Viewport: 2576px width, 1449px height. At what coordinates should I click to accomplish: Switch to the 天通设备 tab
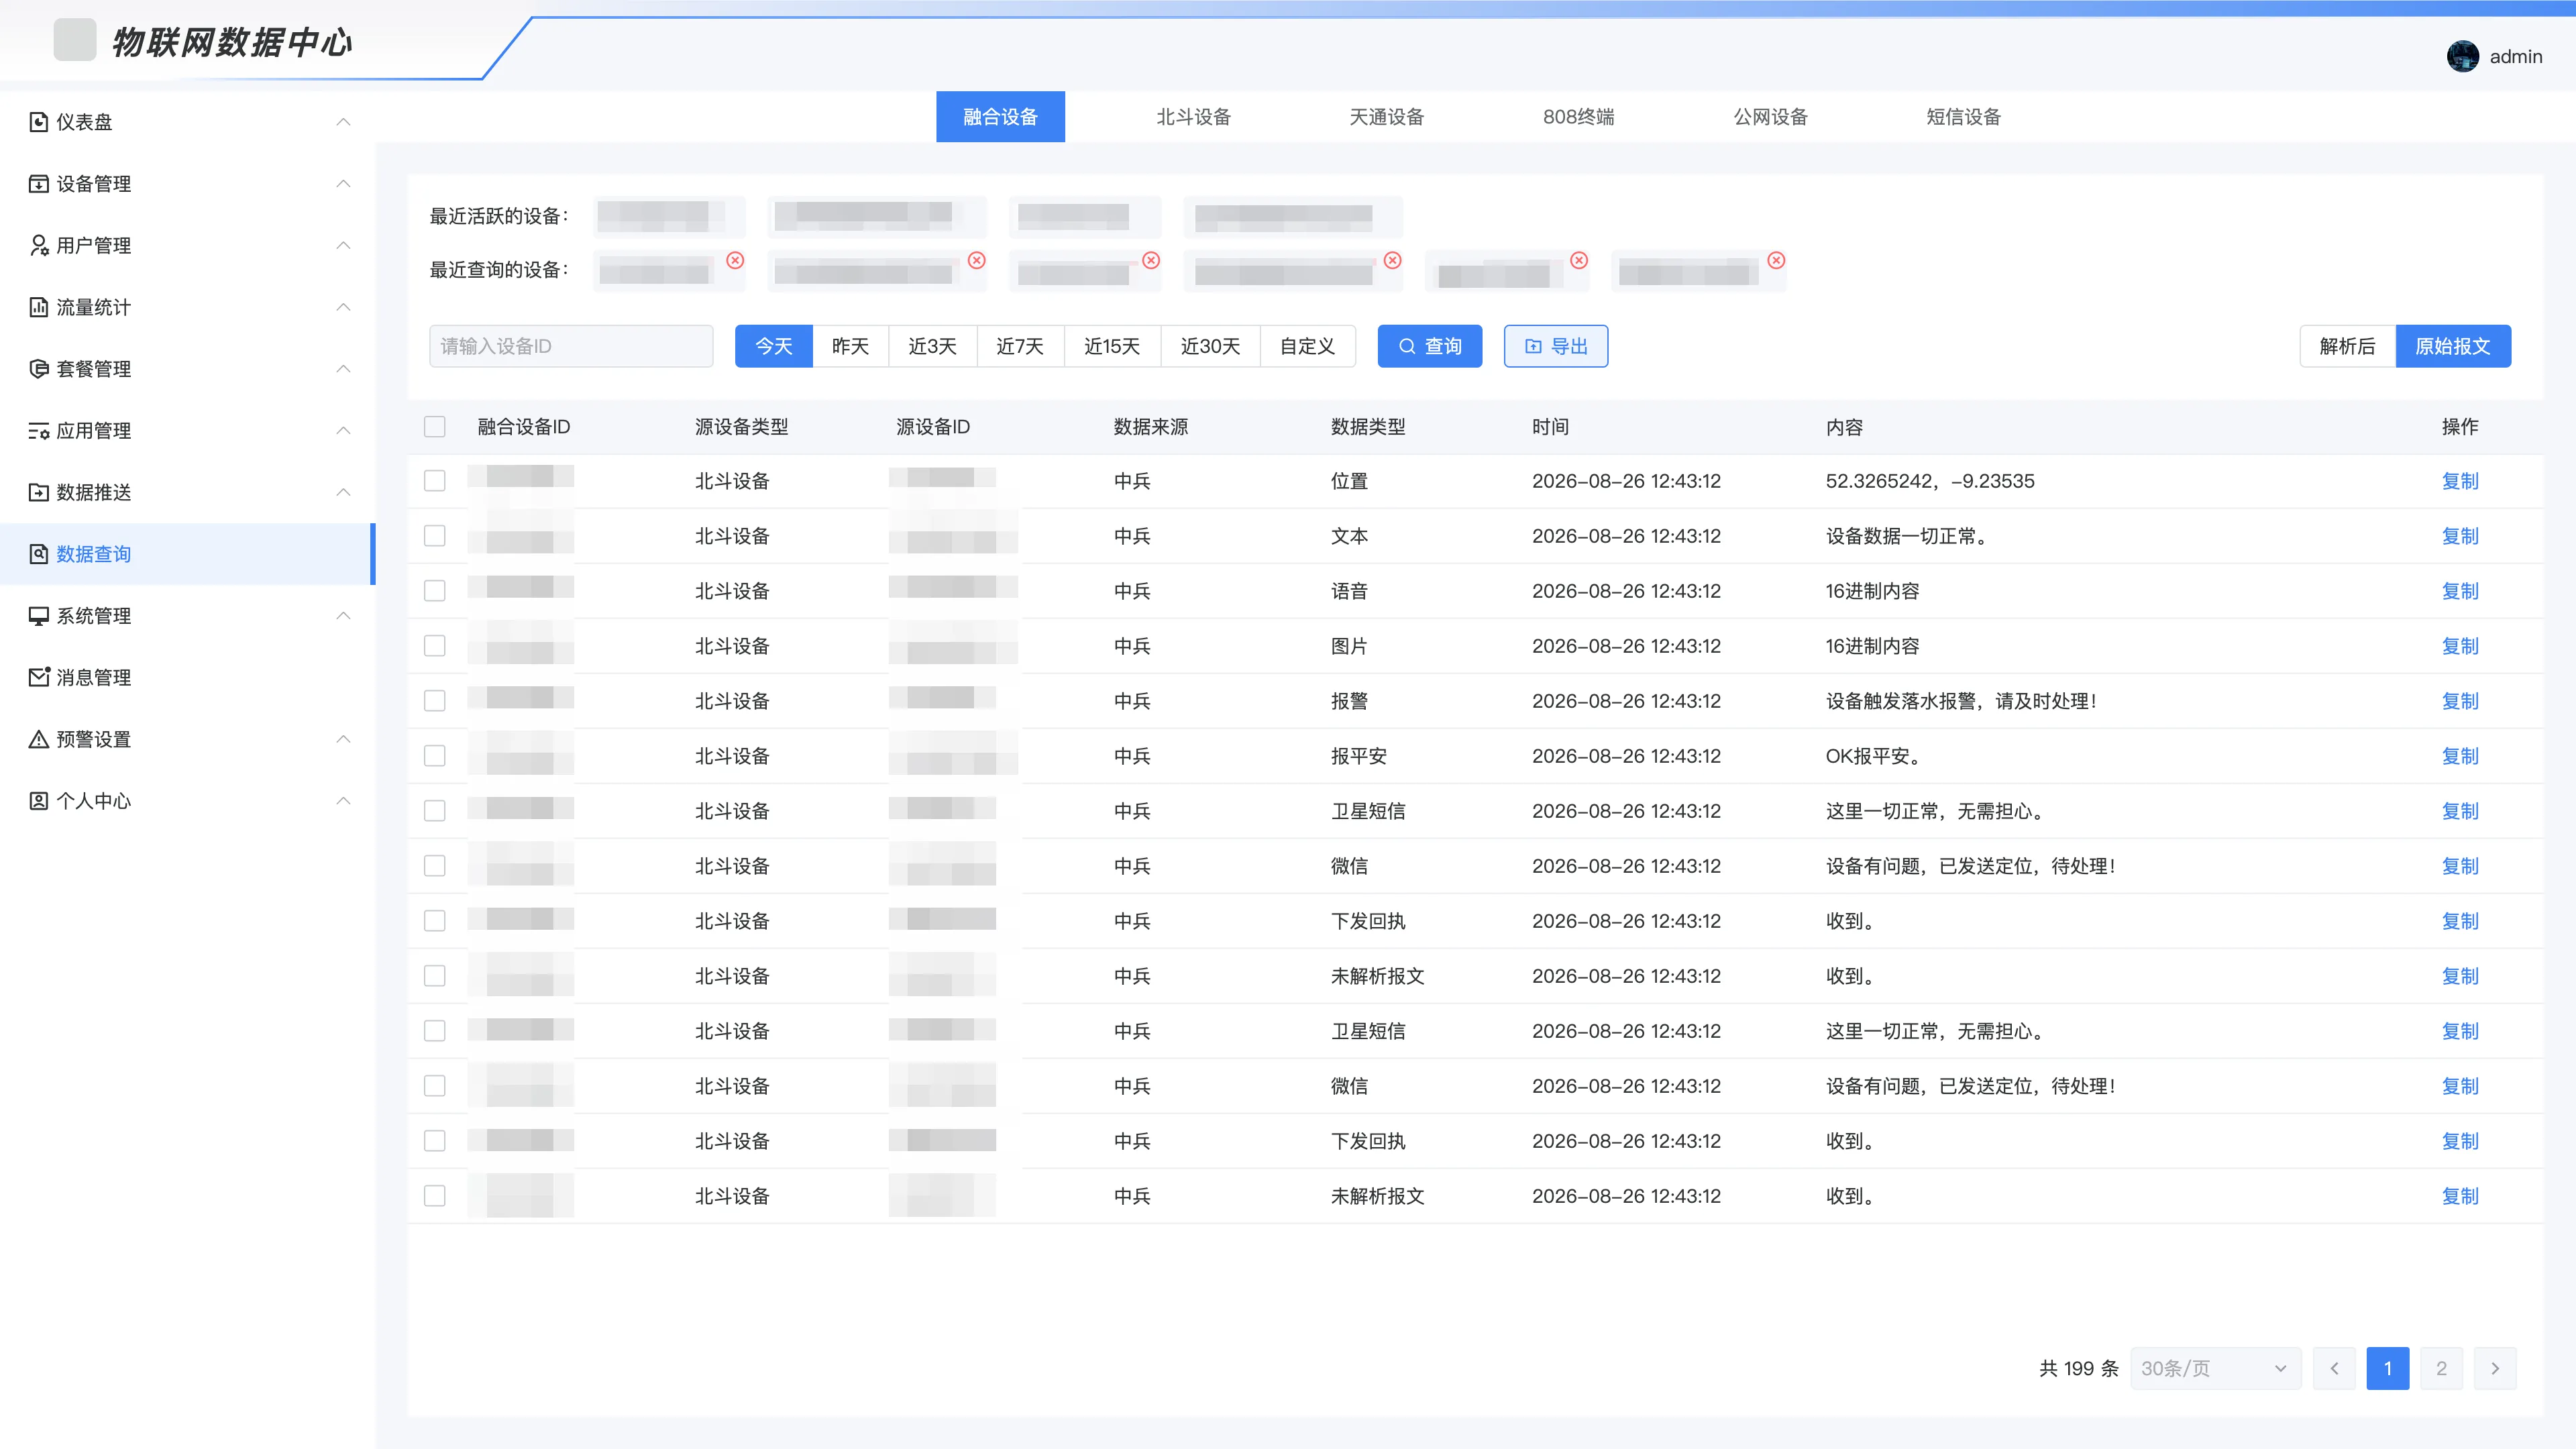[x=1386, y=117]
